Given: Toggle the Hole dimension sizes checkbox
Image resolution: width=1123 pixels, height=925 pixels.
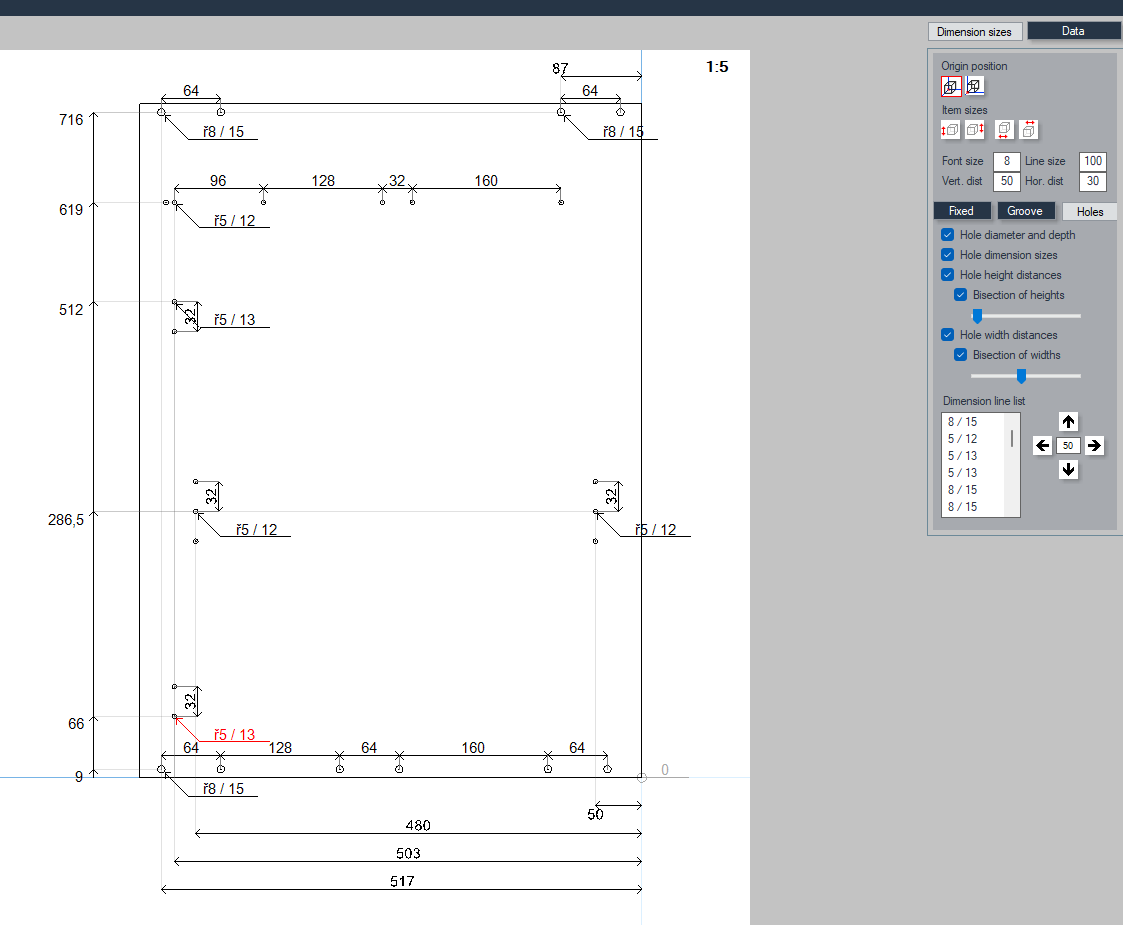Looking at the screenshot, I should (x=948, y=255).
